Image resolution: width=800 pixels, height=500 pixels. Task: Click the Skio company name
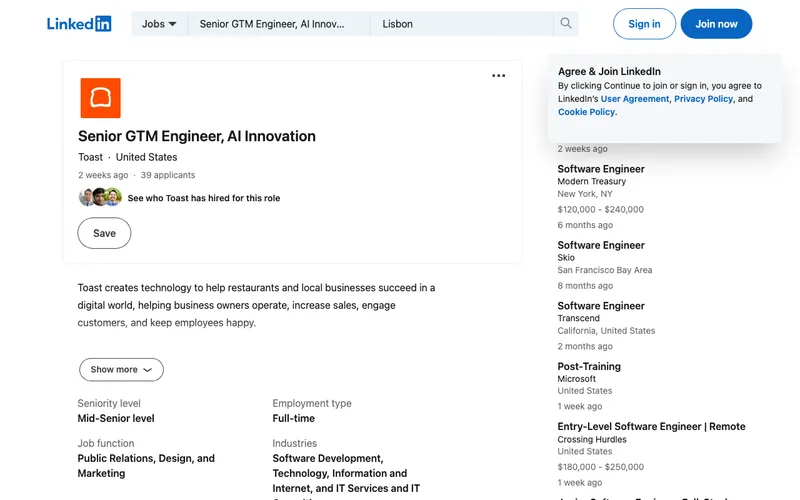click(x=566, y=258)
